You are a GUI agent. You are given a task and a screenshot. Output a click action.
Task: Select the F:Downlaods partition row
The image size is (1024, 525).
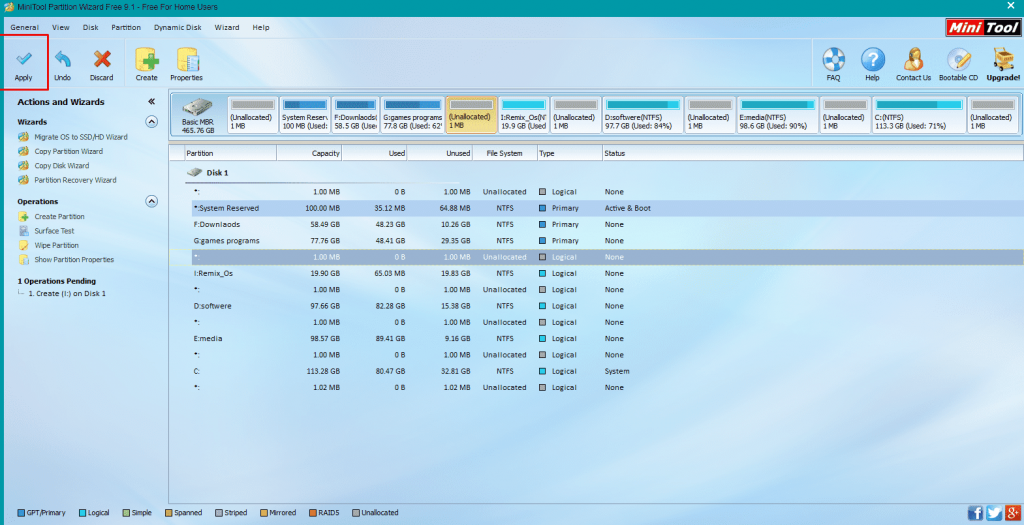[607, 225]
